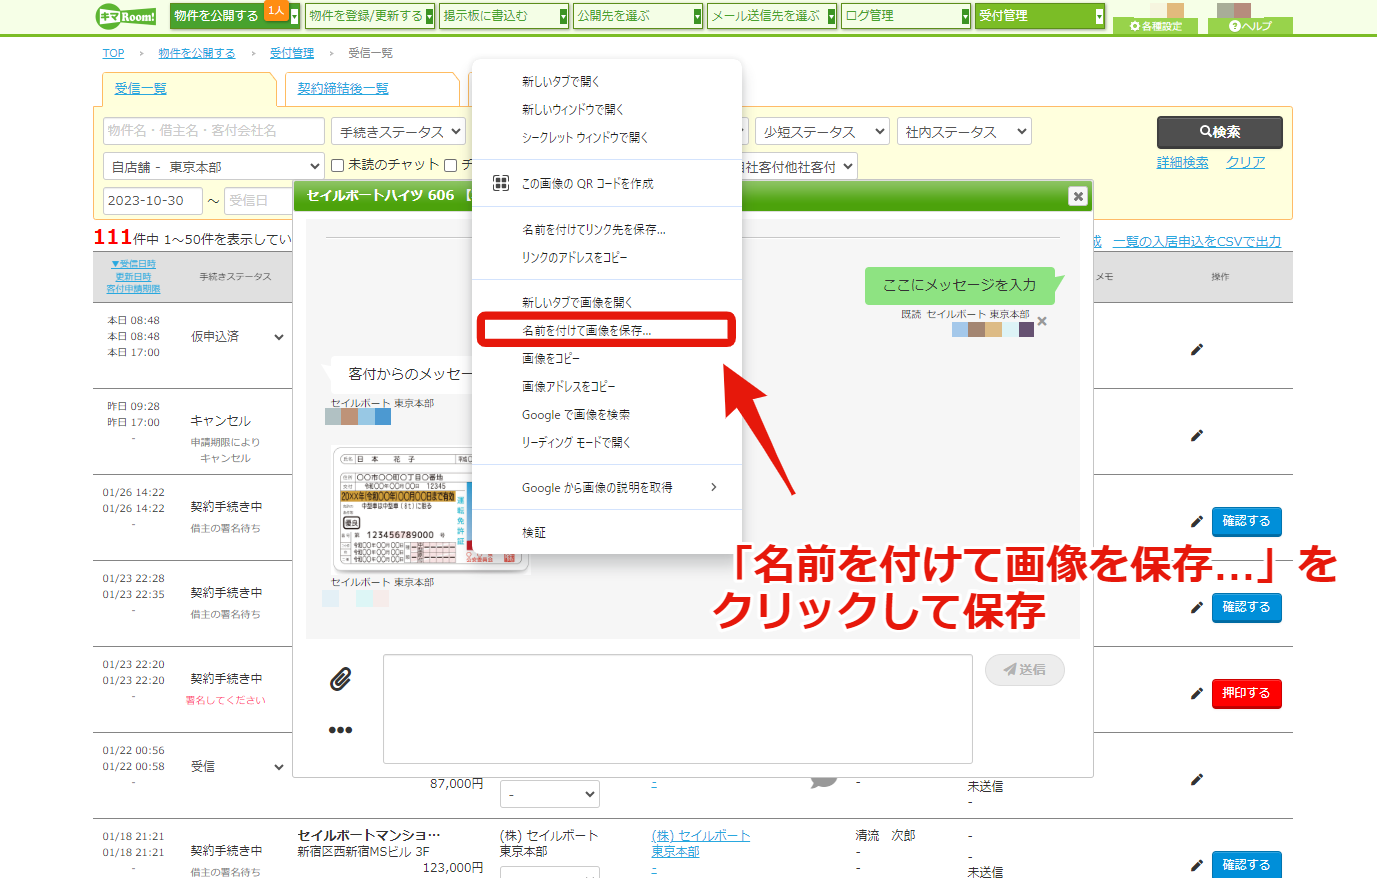The height and width of the screenshot is (878, 1377).
Task: Select 新しいタブで開く in context menu
Action: [x=606, y=81]
